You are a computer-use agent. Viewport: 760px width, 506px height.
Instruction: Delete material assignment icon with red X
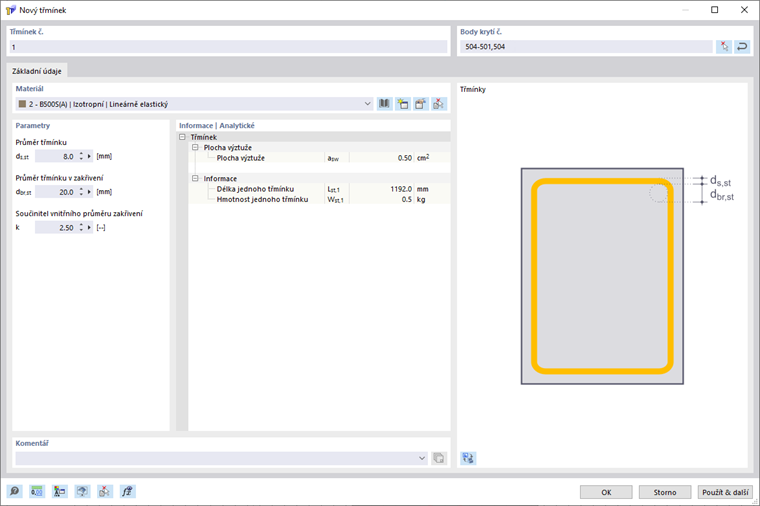[x=439, y=104]
